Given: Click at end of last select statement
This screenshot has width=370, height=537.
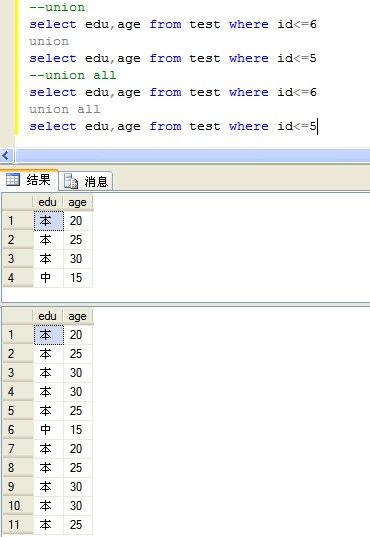Looking at the screenshot, I should 317,126.
